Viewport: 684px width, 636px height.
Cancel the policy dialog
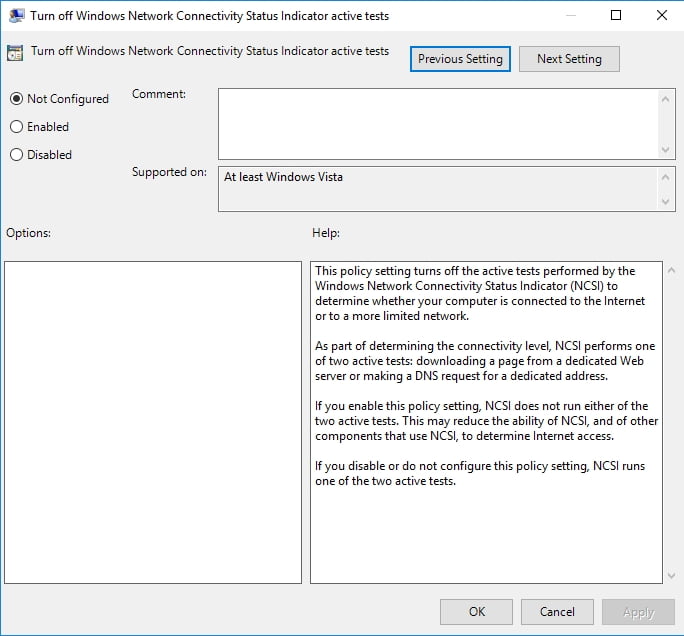coord(557,612)
